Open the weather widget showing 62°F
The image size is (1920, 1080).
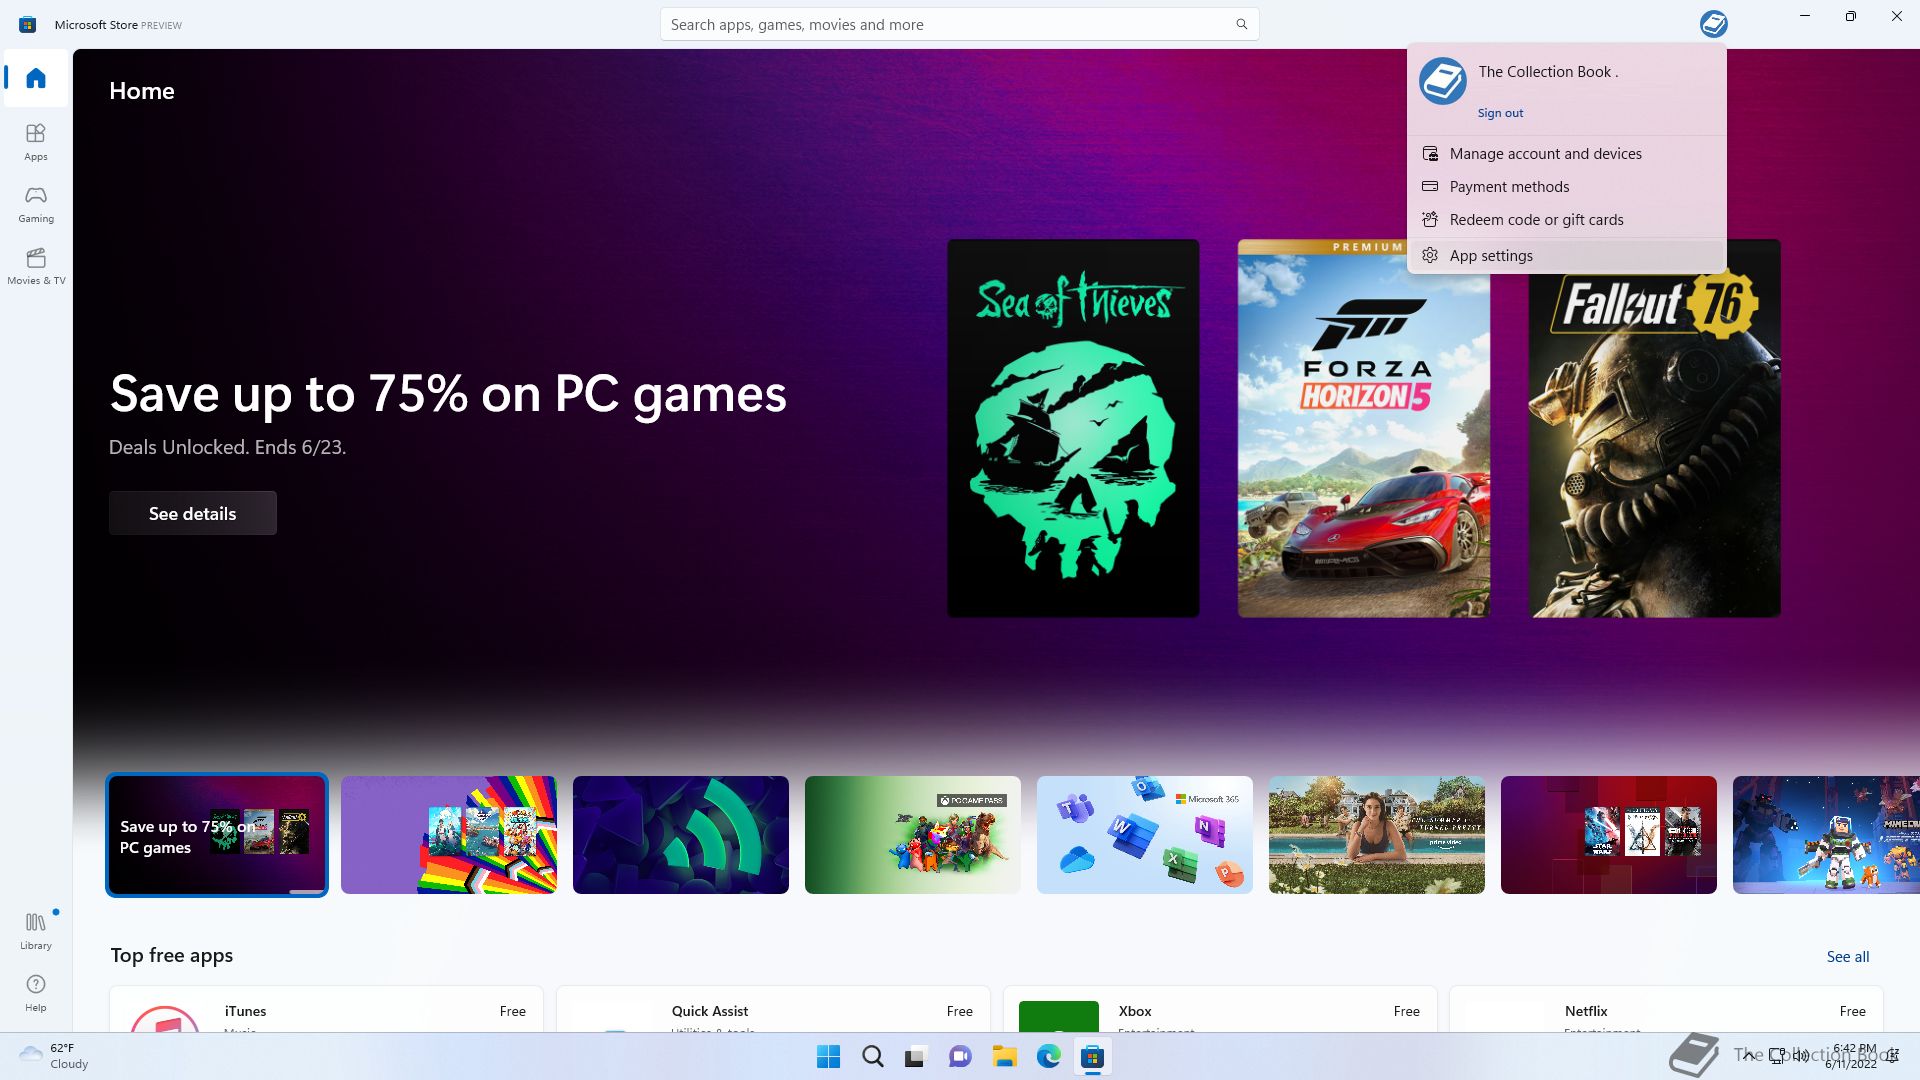click(55, 1057)
